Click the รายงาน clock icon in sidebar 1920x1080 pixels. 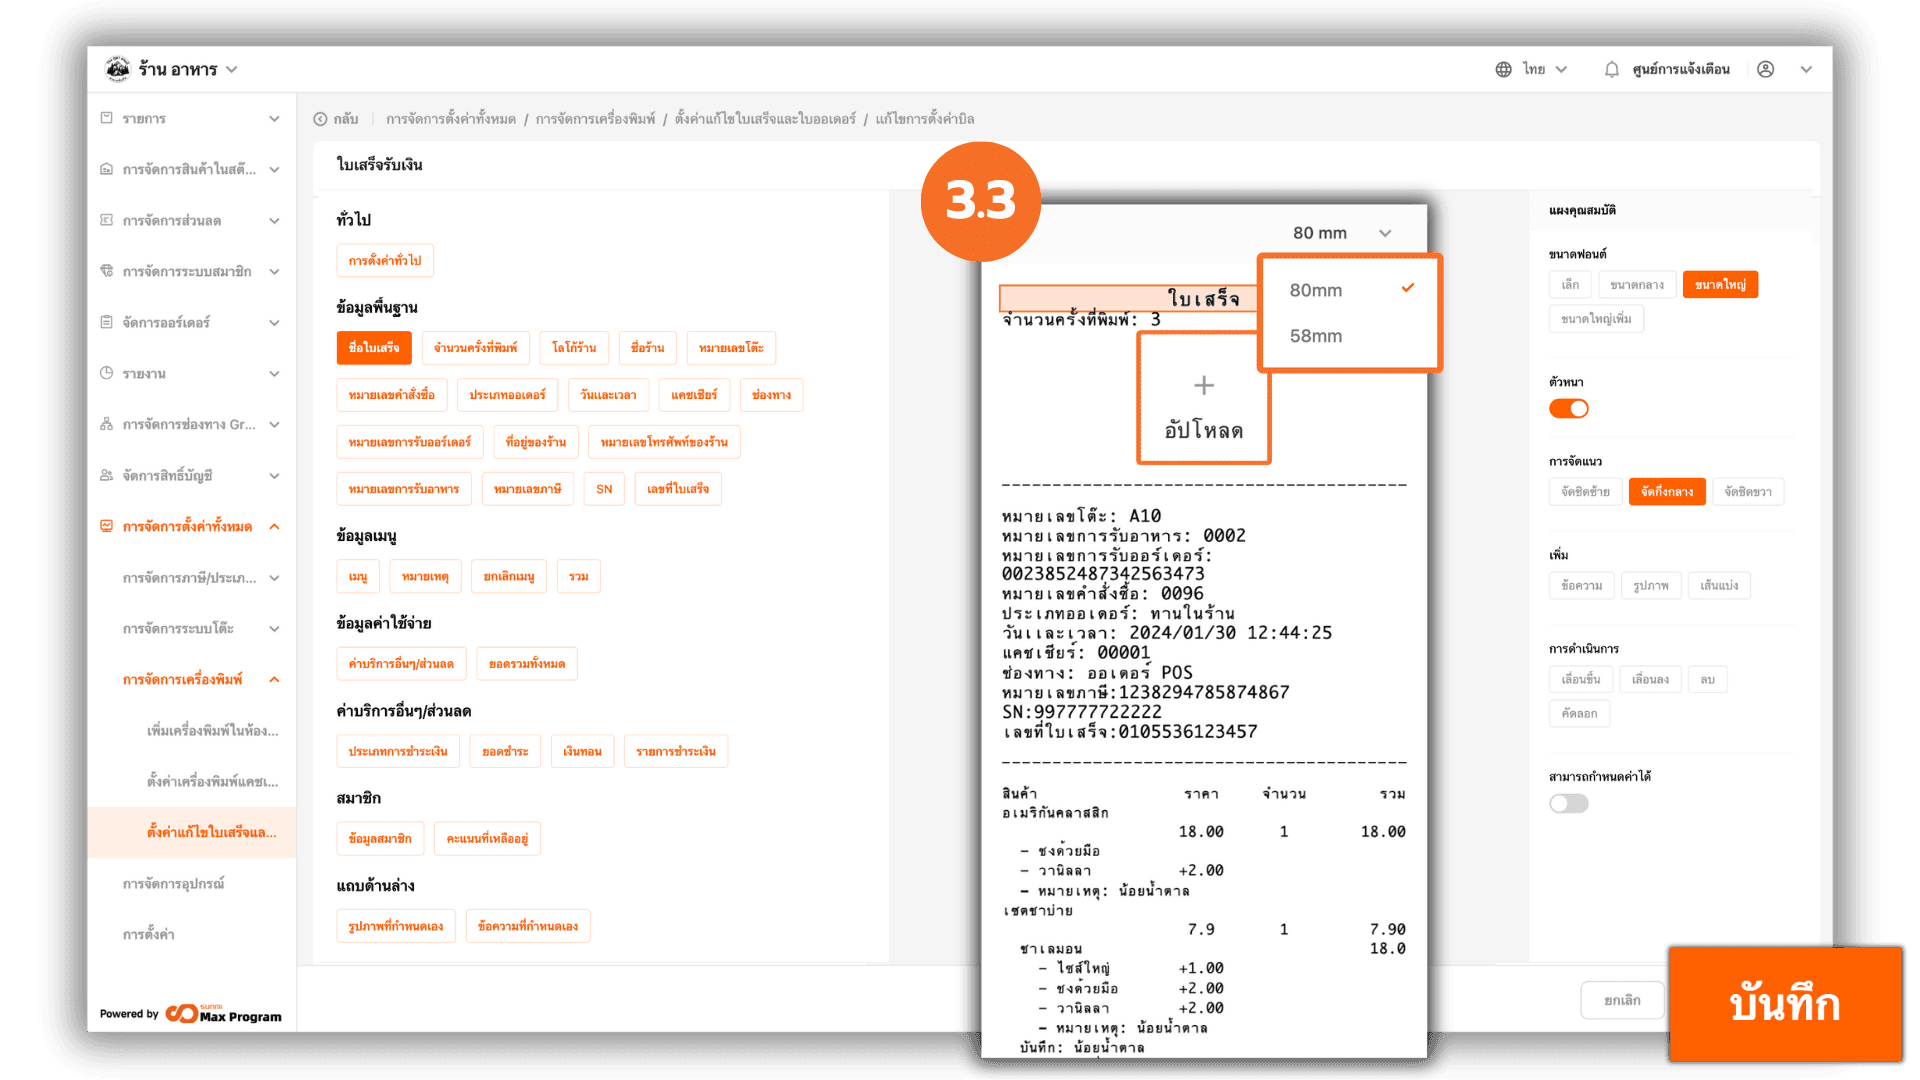click(107, 373)
